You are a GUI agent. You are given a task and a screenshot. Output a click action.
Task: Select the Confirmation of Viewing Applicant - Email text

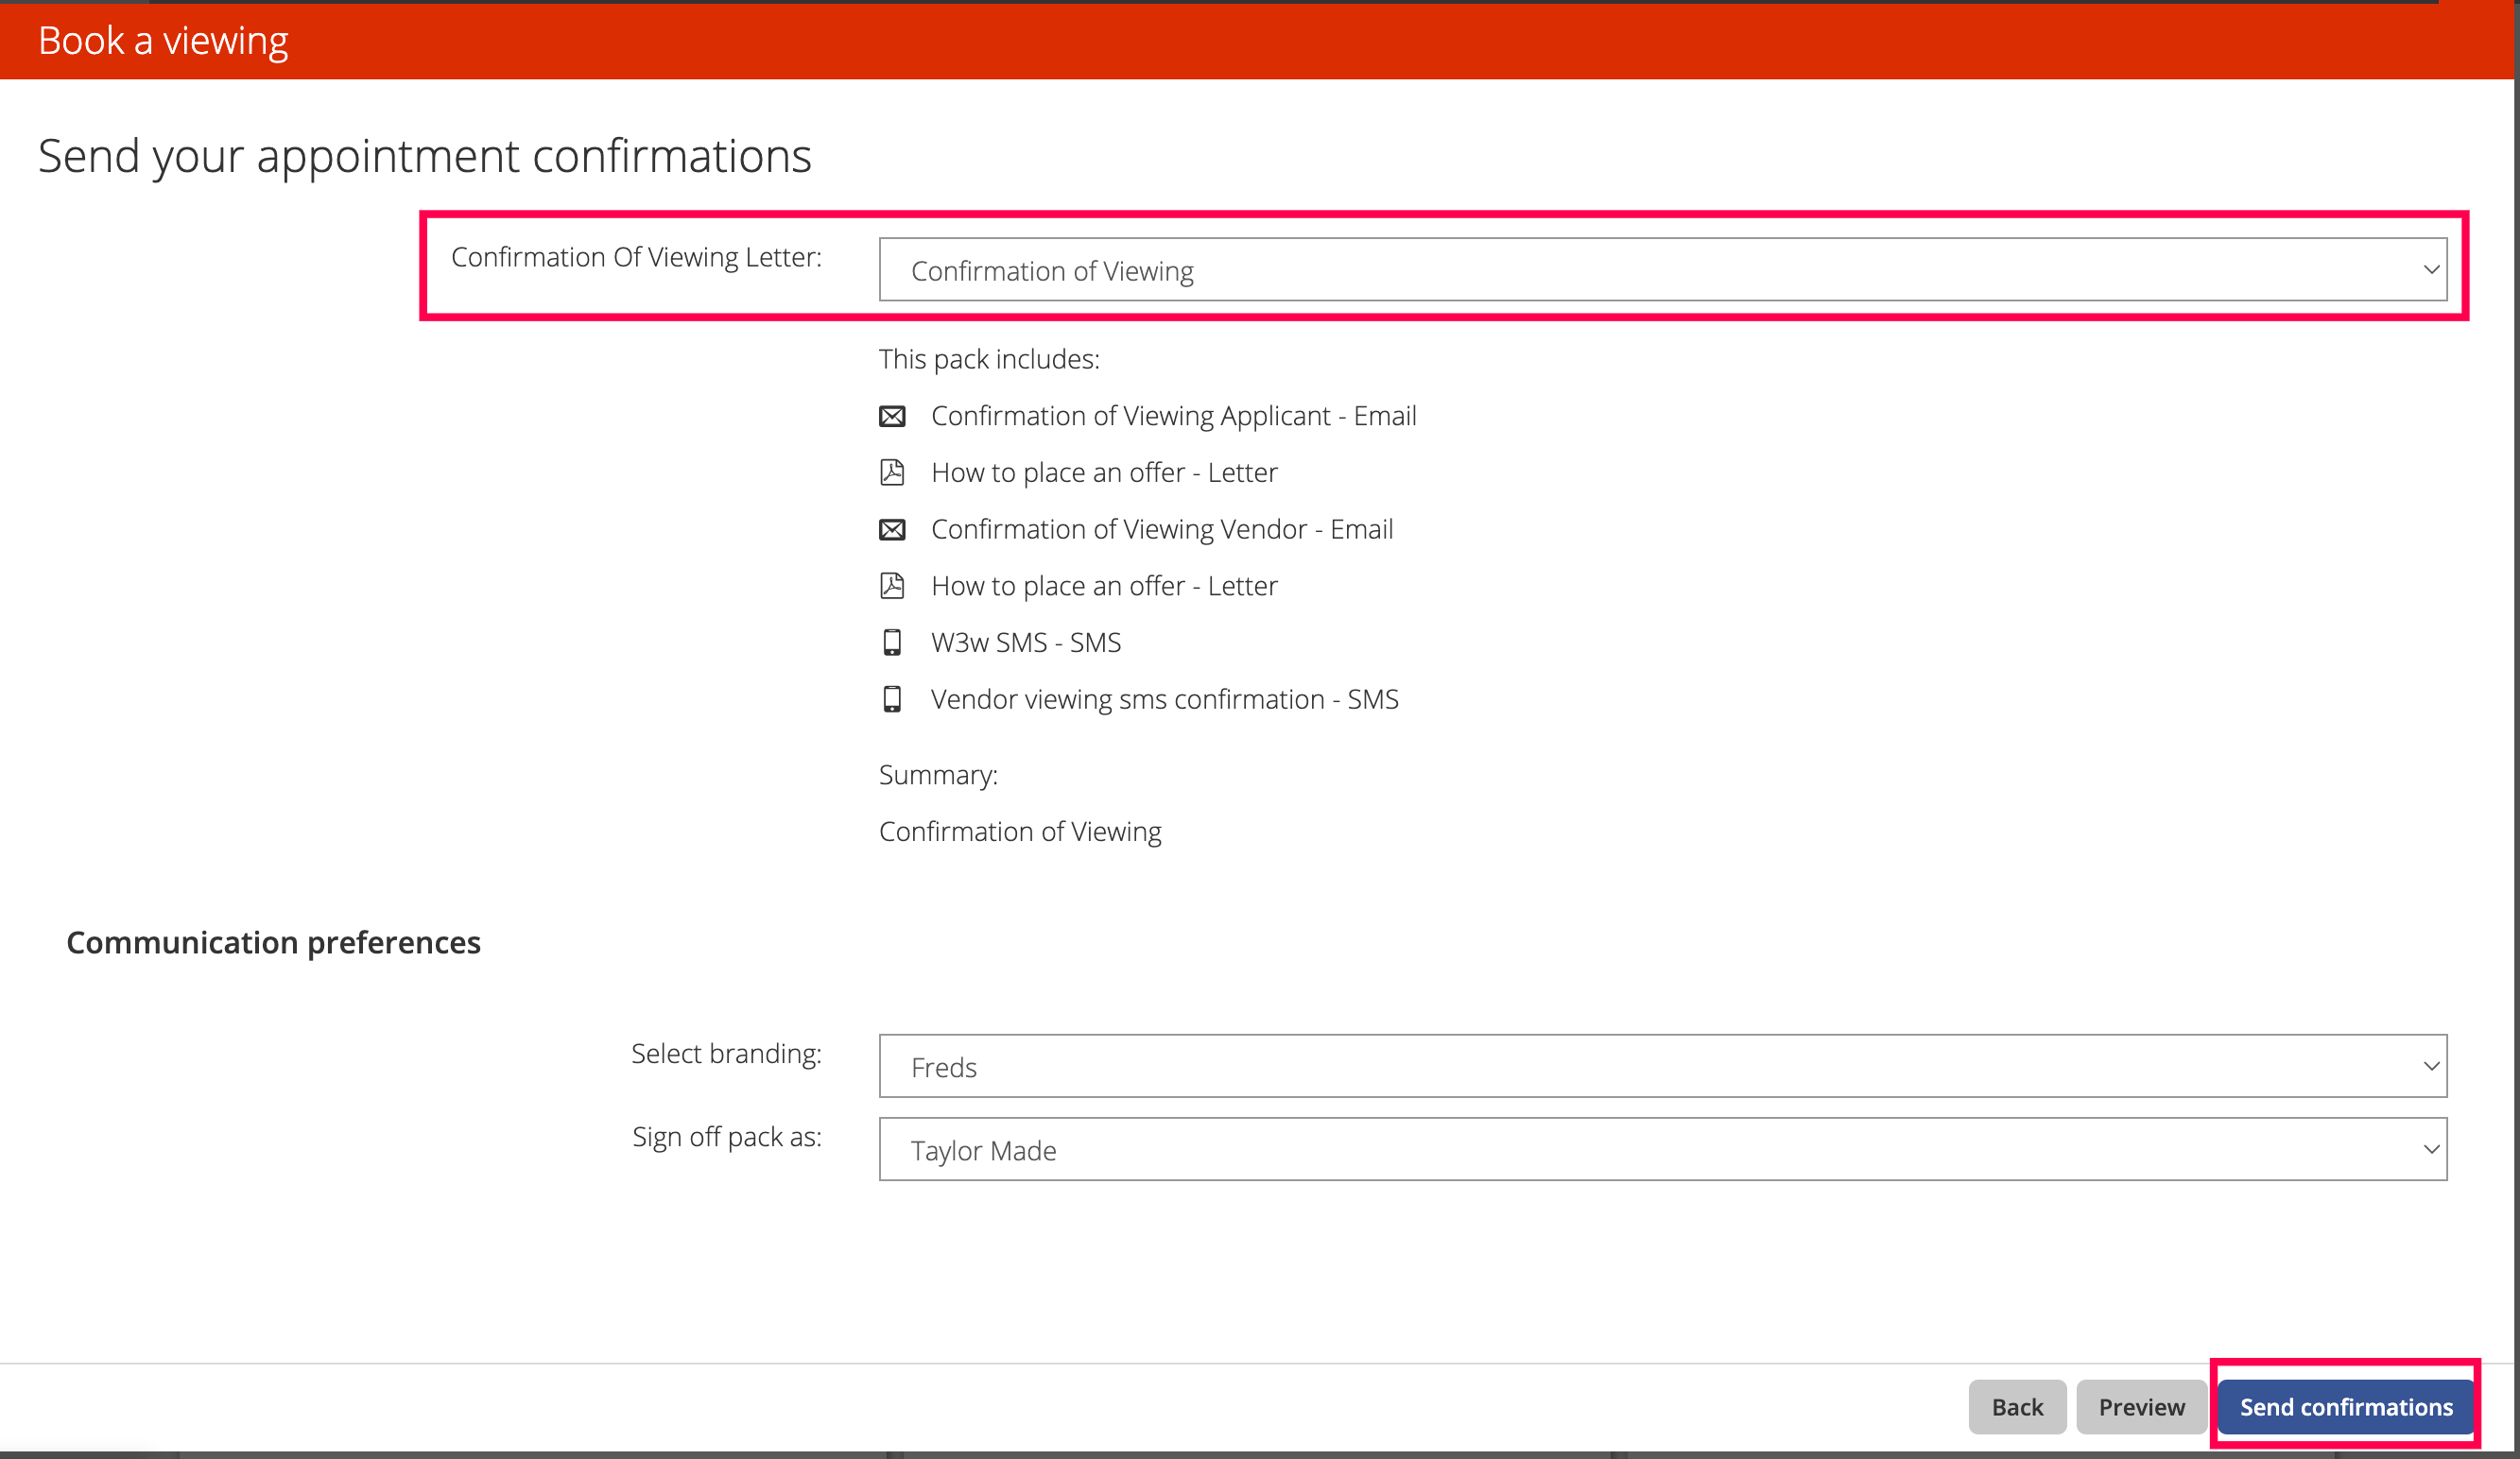pos(1174,416)
